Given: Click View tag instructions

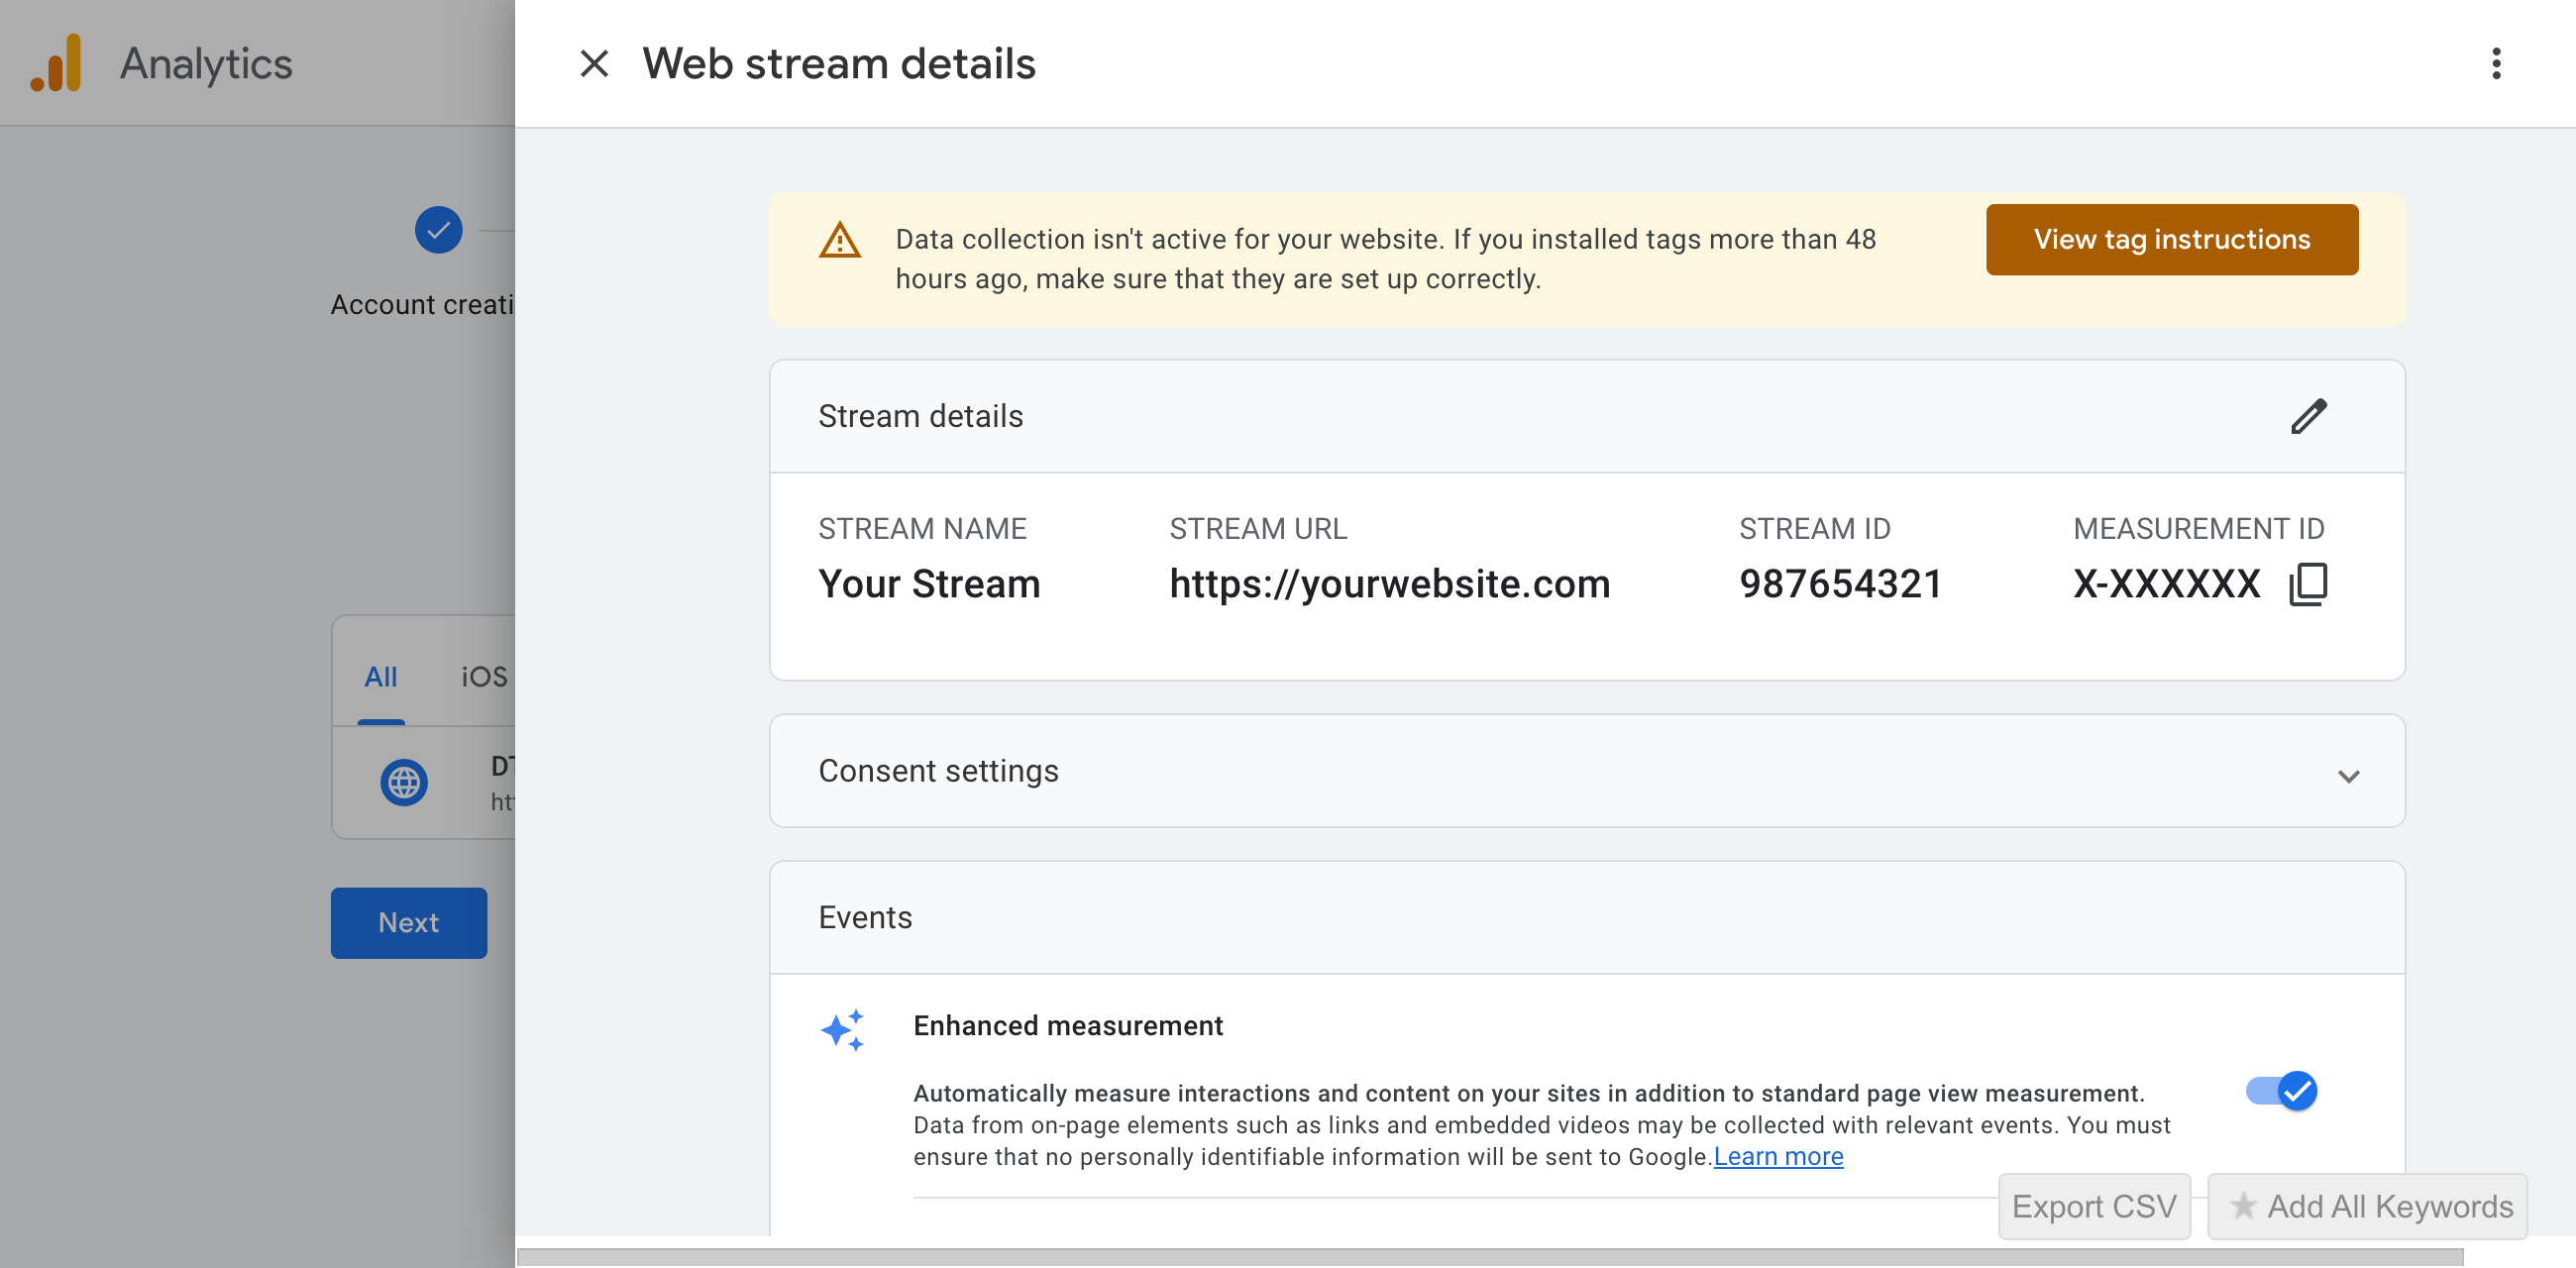Looking at the screenshot, I should [2171, 239].
